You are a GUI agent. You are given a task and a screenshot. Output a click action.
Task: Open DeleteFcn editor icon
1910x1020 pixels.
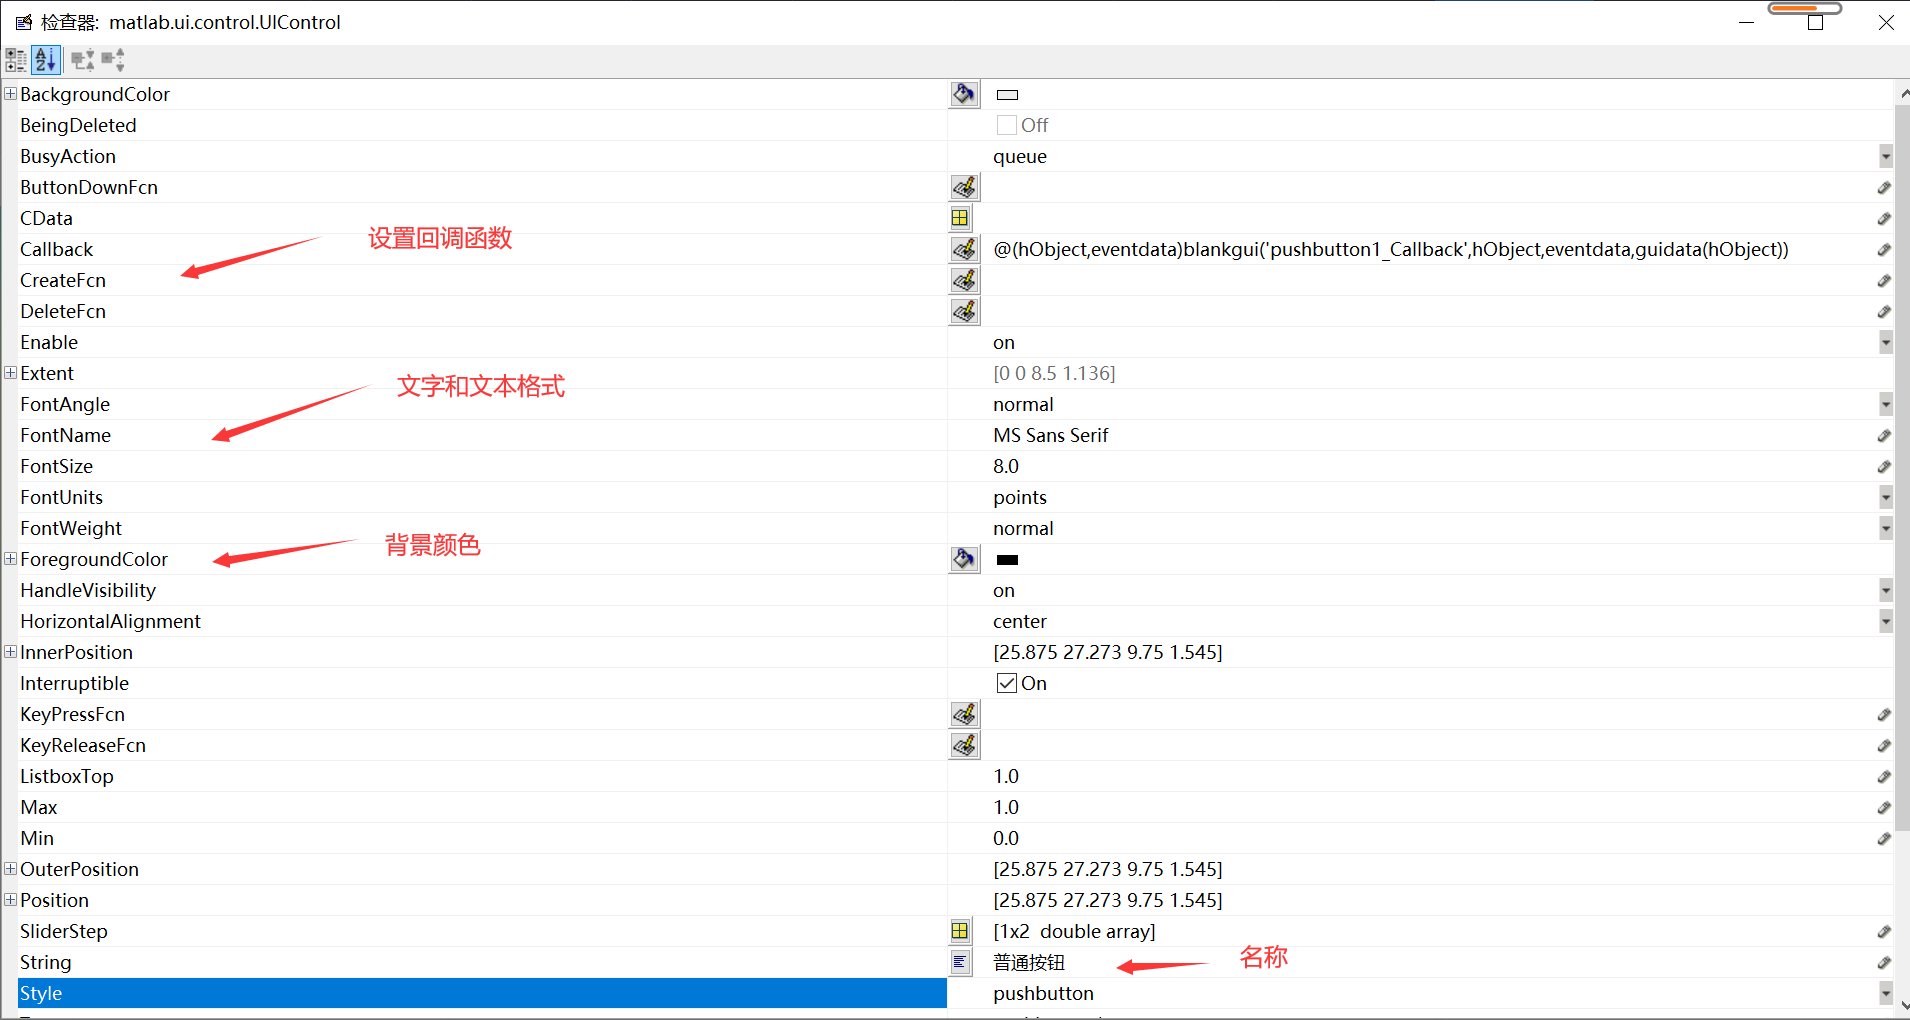[x=964, y=311]
